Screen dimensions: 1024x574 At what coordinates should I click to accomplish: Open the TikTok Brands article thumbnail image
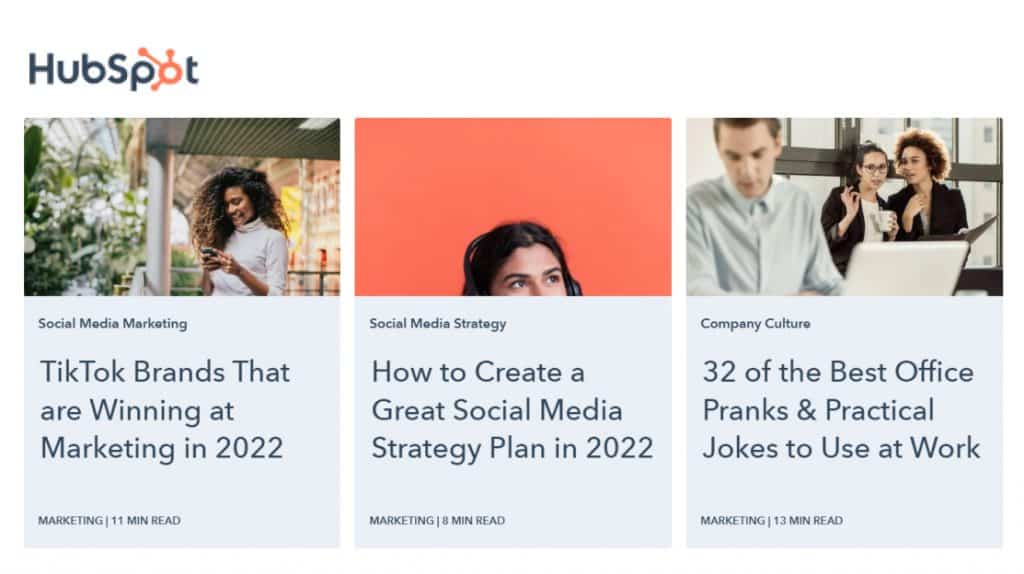pos(182,206)
